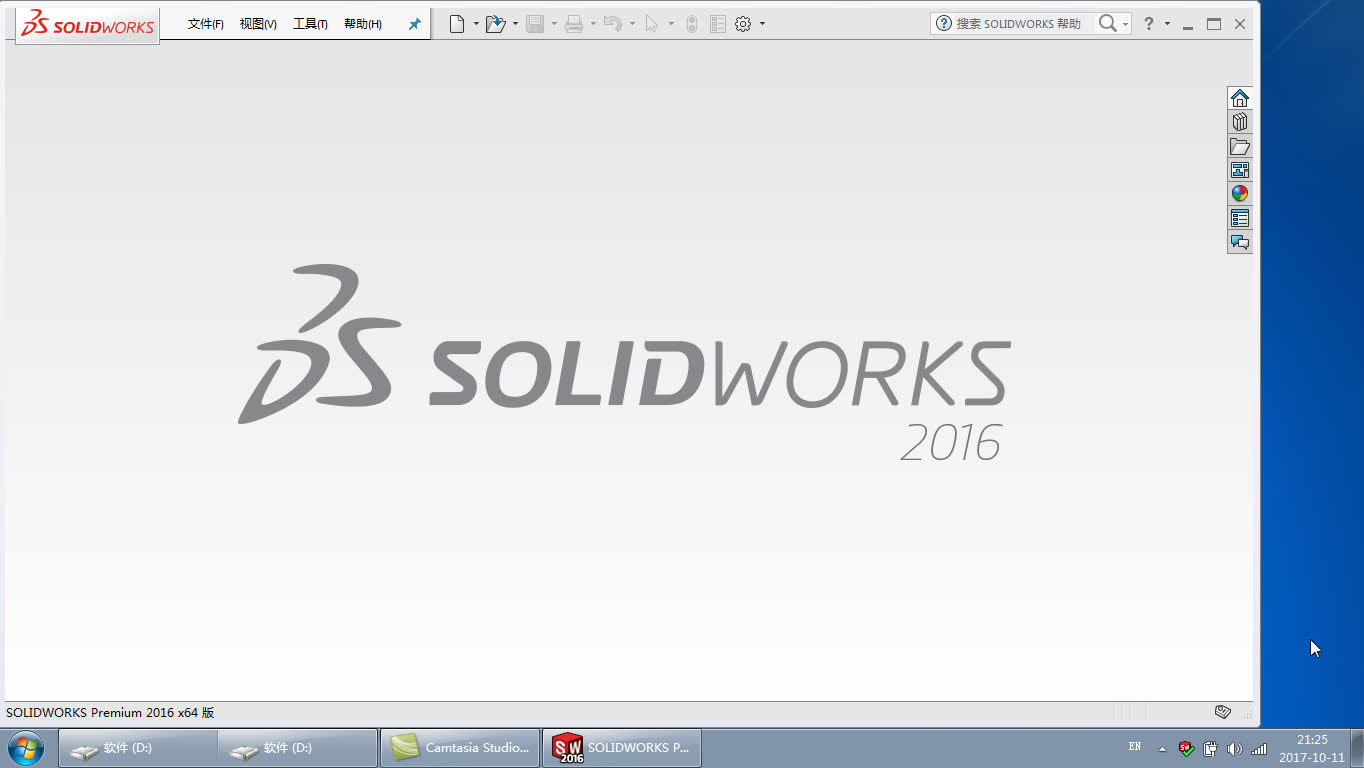Image resolution: width=1364 pixels, height=768 pixels.
Task: Click the status bar tag icon
Action: 1222,712
